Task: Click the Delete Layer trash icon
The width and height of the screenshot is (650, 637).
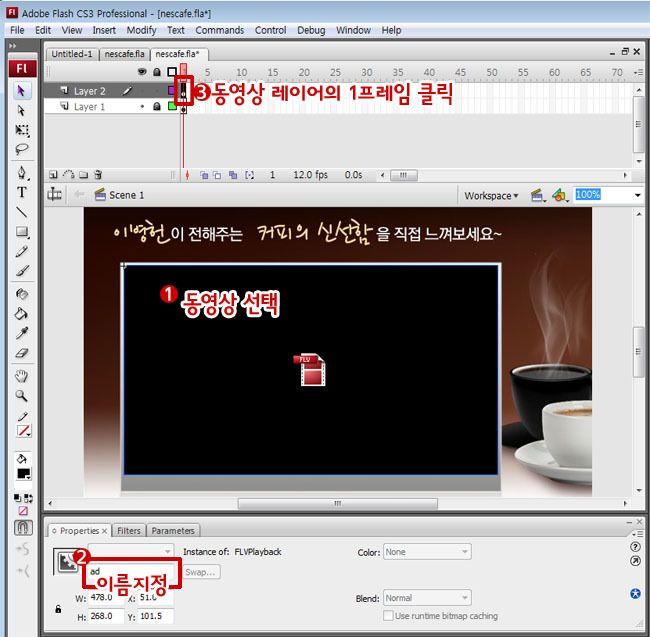Action: 98,175
